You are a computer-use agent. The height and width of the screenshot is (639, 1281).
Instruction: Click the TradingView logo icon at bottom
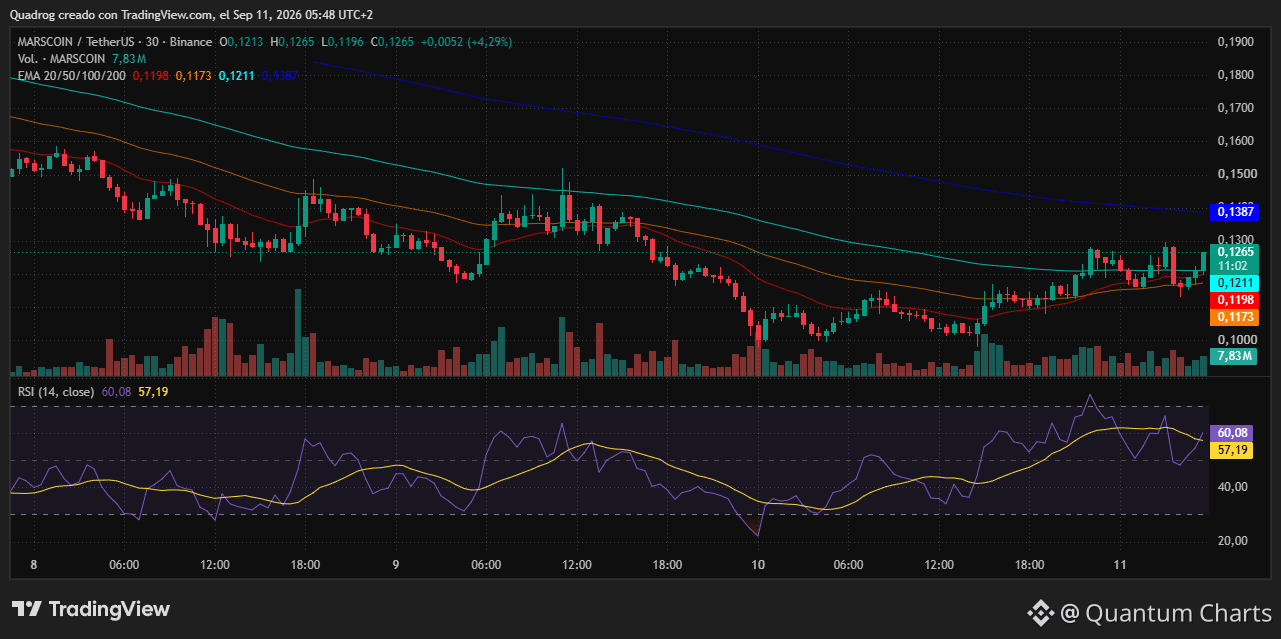click(x=26, y=609)
